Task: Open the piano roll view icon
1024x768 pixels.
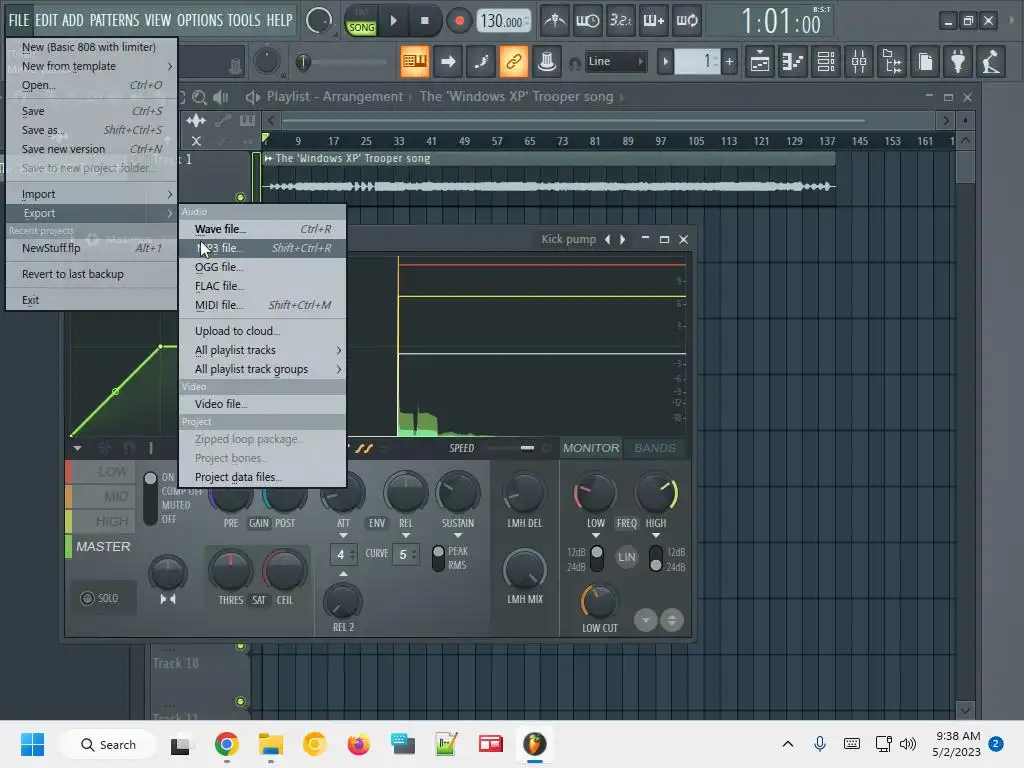Action: point(793,62)
